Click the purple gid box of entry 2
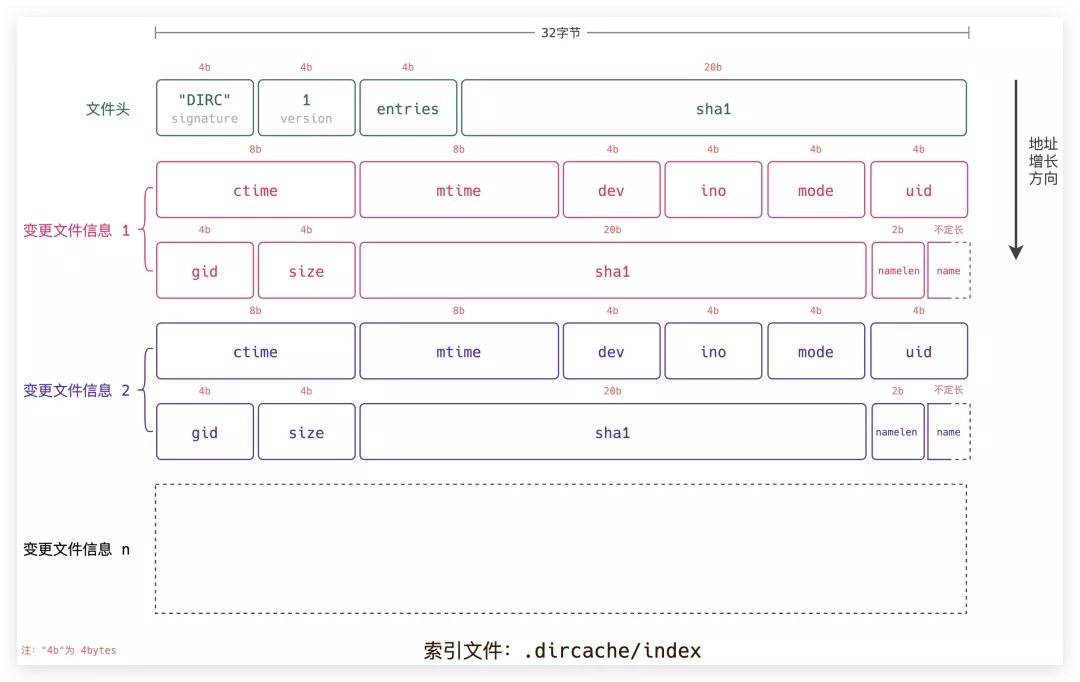Screen dimensions: 1080x682 pos(205,431)
